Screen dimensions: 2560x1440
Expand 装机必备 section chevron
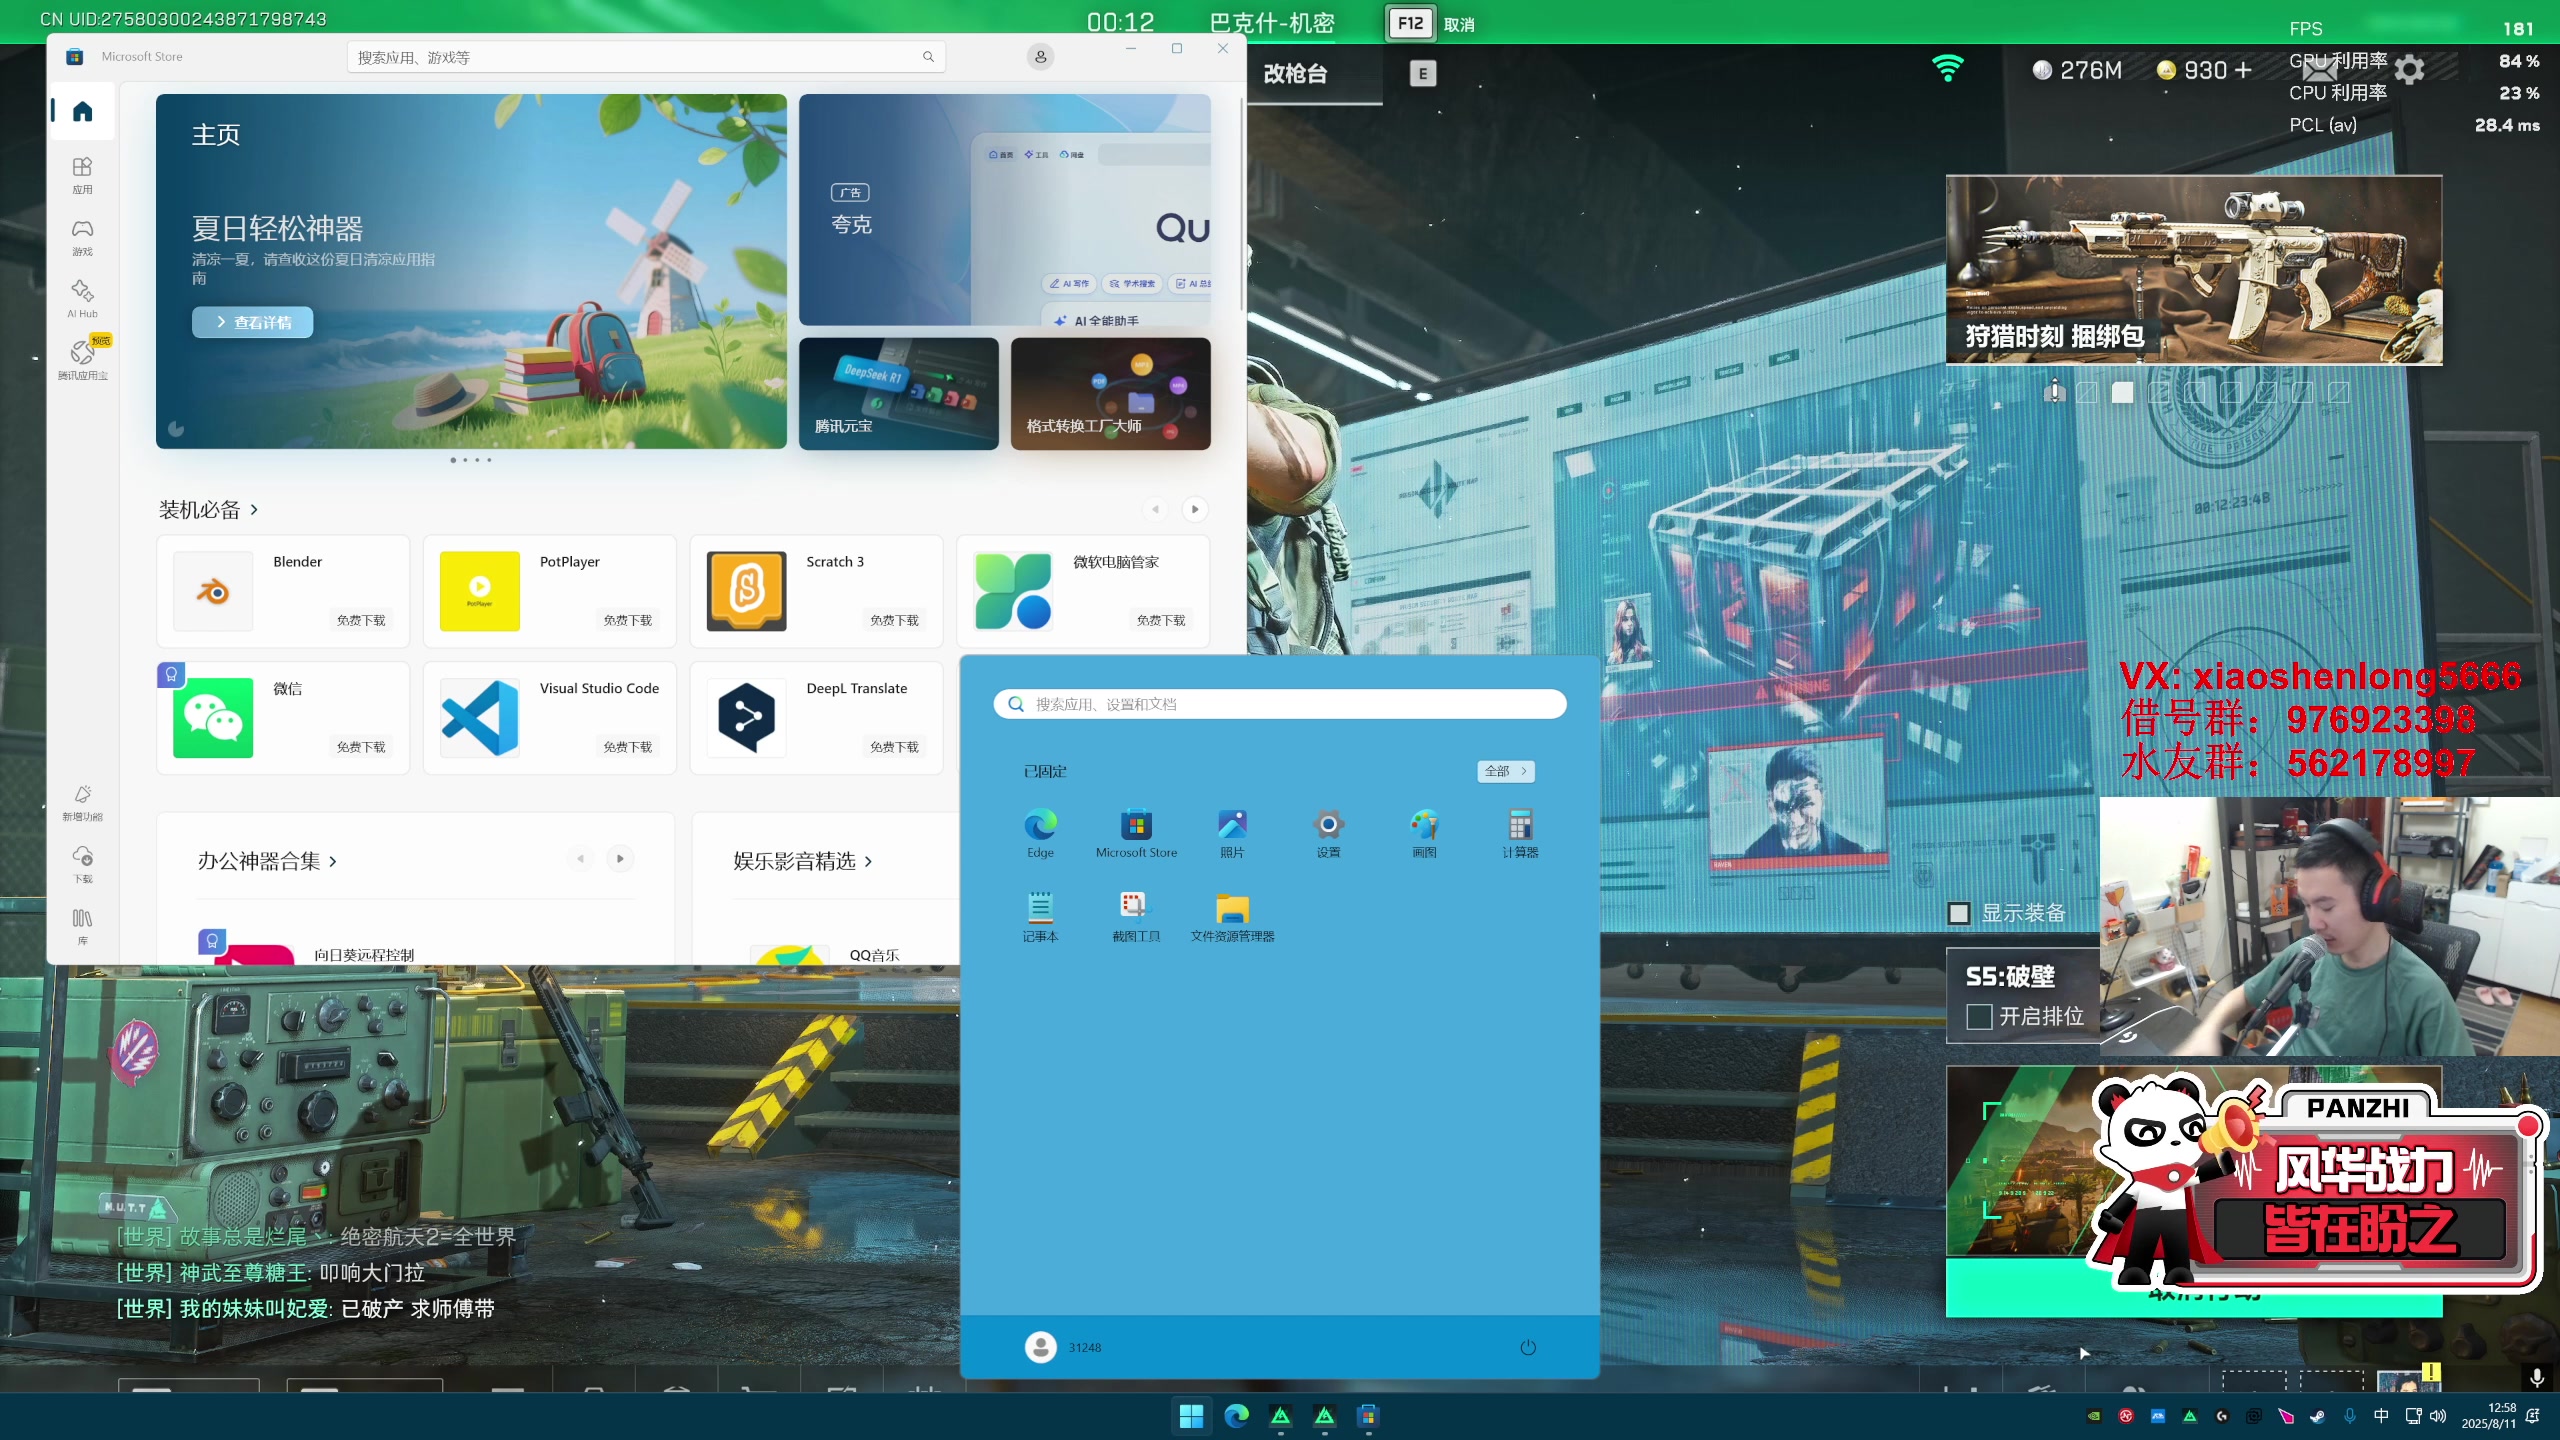point(254,510)
